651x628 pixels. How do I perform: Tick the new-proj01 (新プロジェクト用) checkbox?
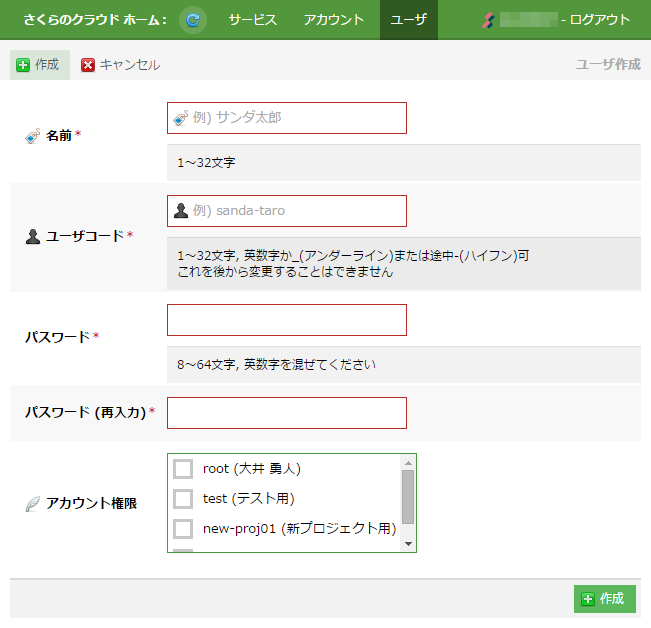[x=183, y=529]
